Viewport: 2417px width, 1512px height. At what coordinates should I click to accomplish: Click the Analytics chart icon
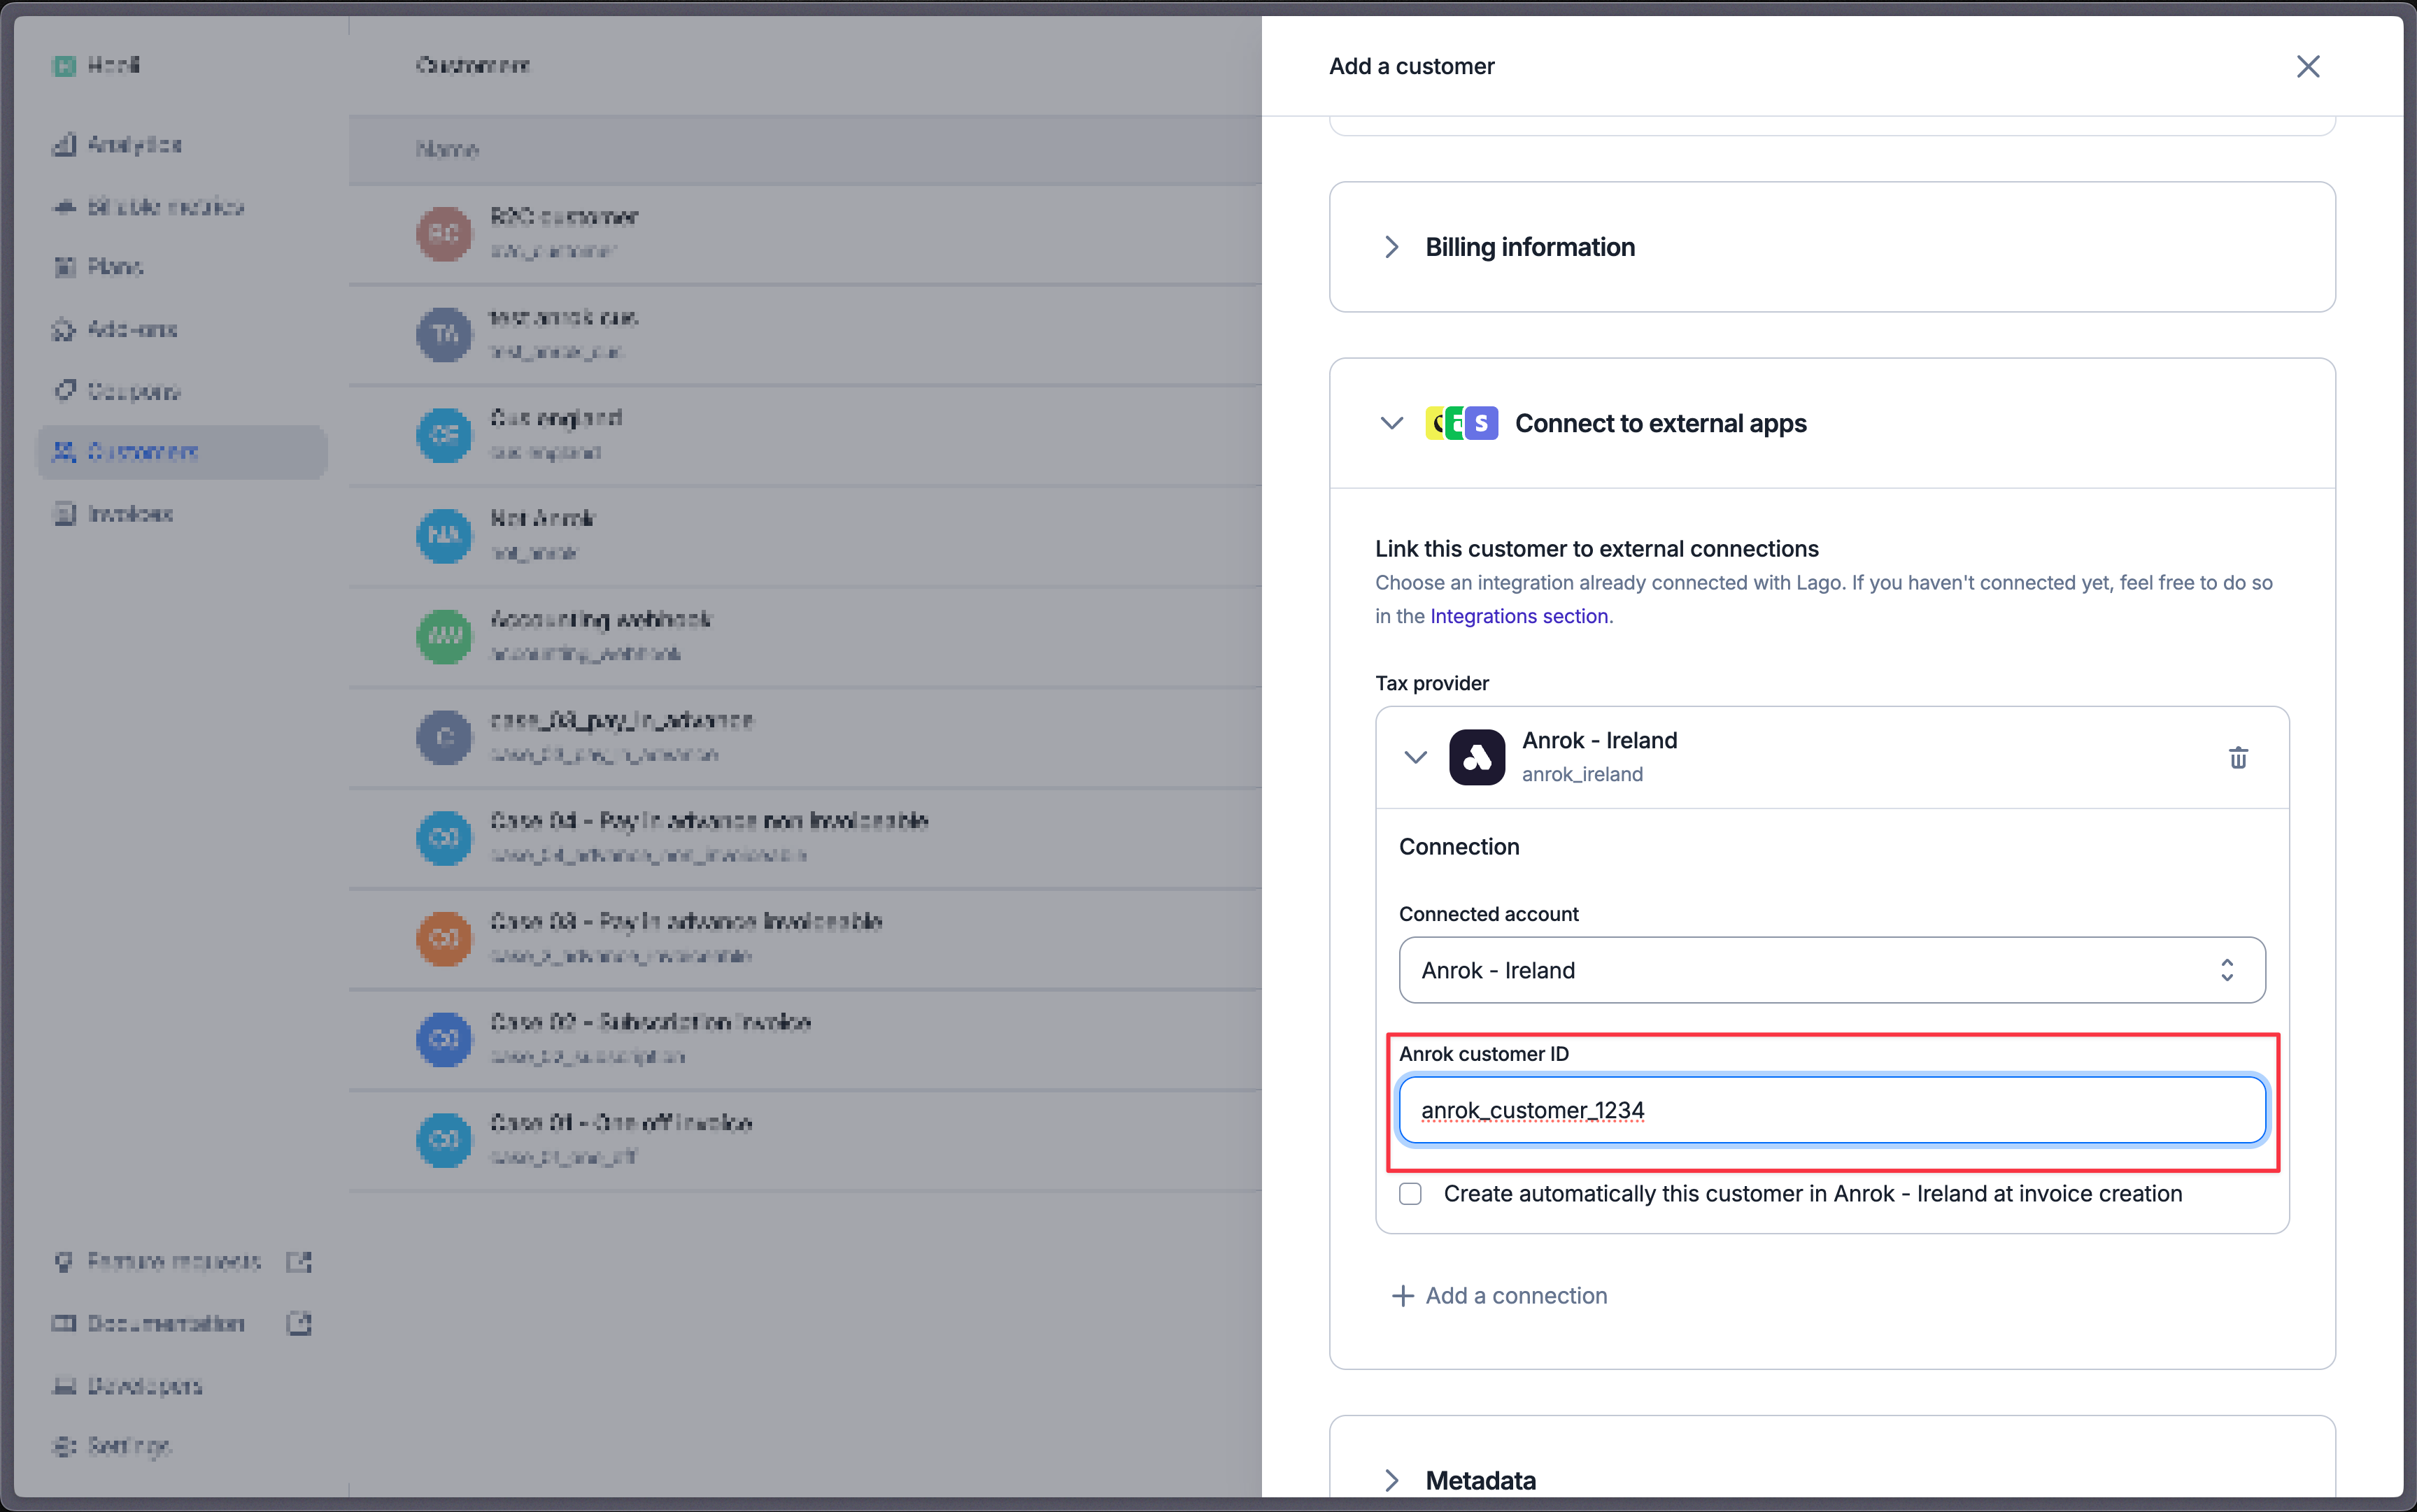(64, 144)
